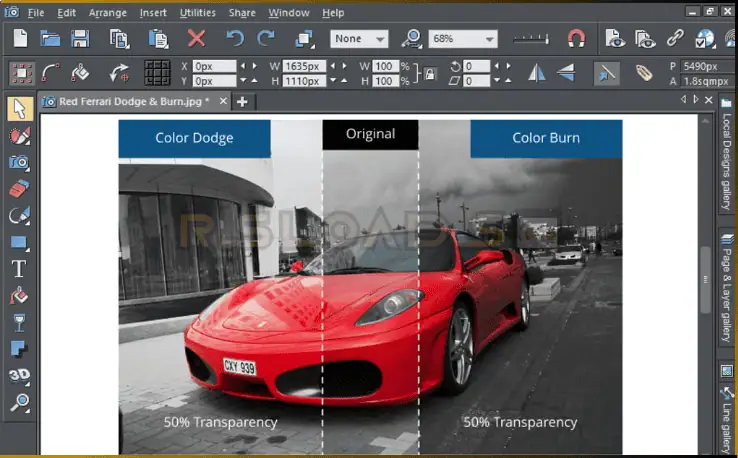Click the vertical scrollbar thumb
Image resolution: width=738 pixels, height=458 pixels.
[705, 280]
